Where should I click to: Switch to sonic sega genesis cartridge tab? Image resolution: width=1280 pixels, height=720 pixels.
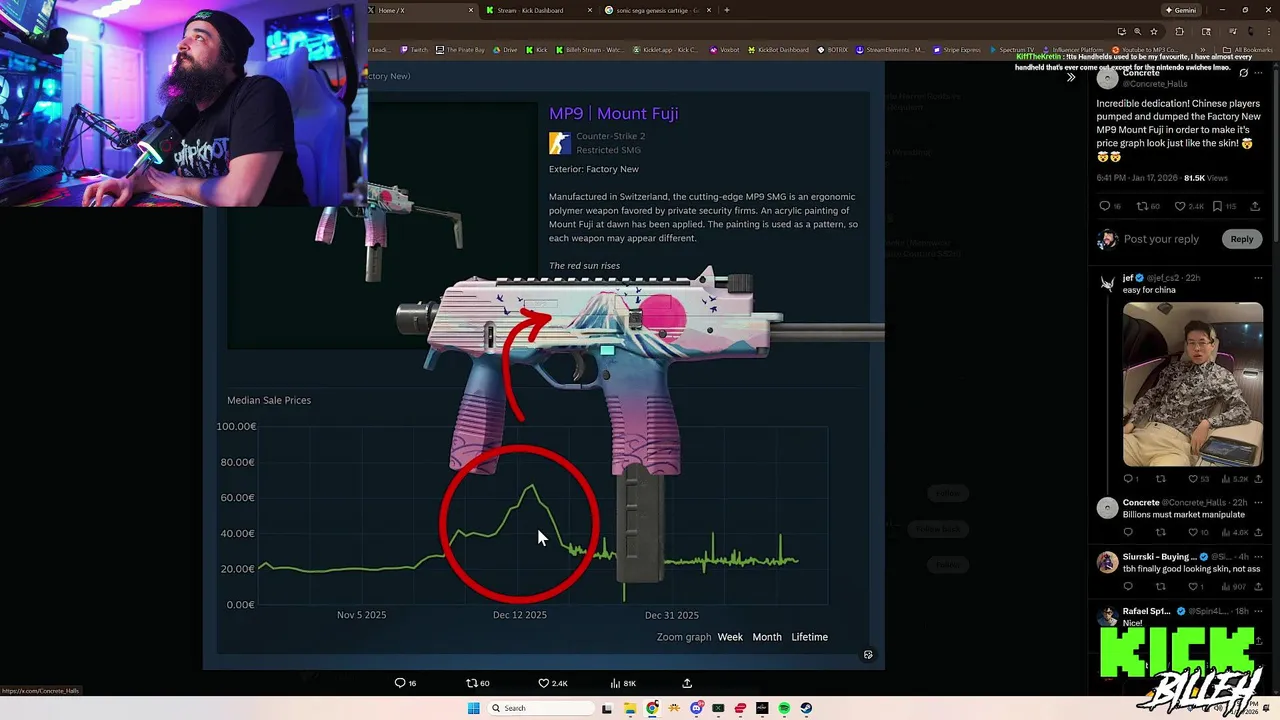pyautogui.click(x=657, y=10)
